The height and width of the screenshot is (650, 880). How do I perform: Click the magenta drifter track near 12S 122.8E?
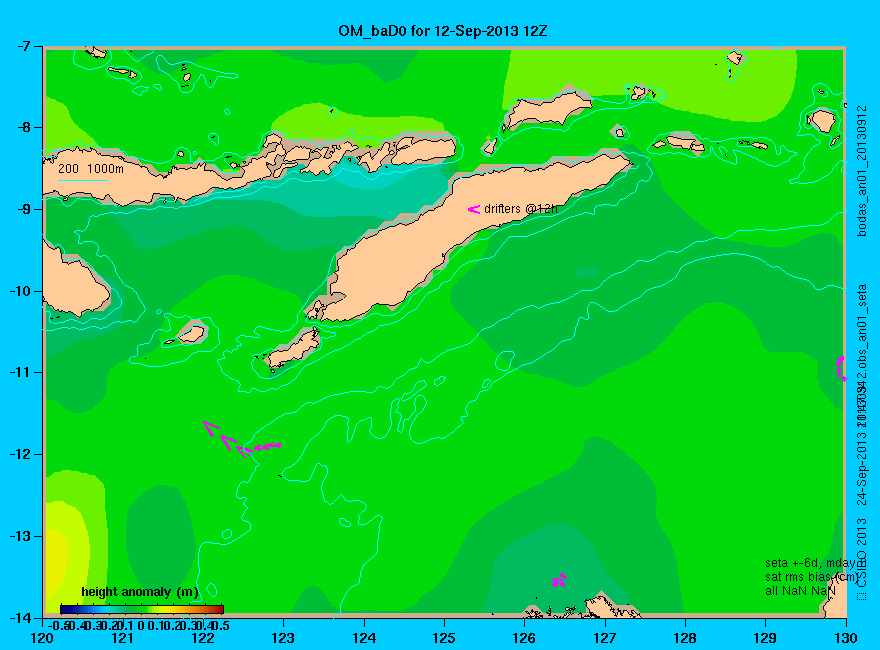point(242,440)
